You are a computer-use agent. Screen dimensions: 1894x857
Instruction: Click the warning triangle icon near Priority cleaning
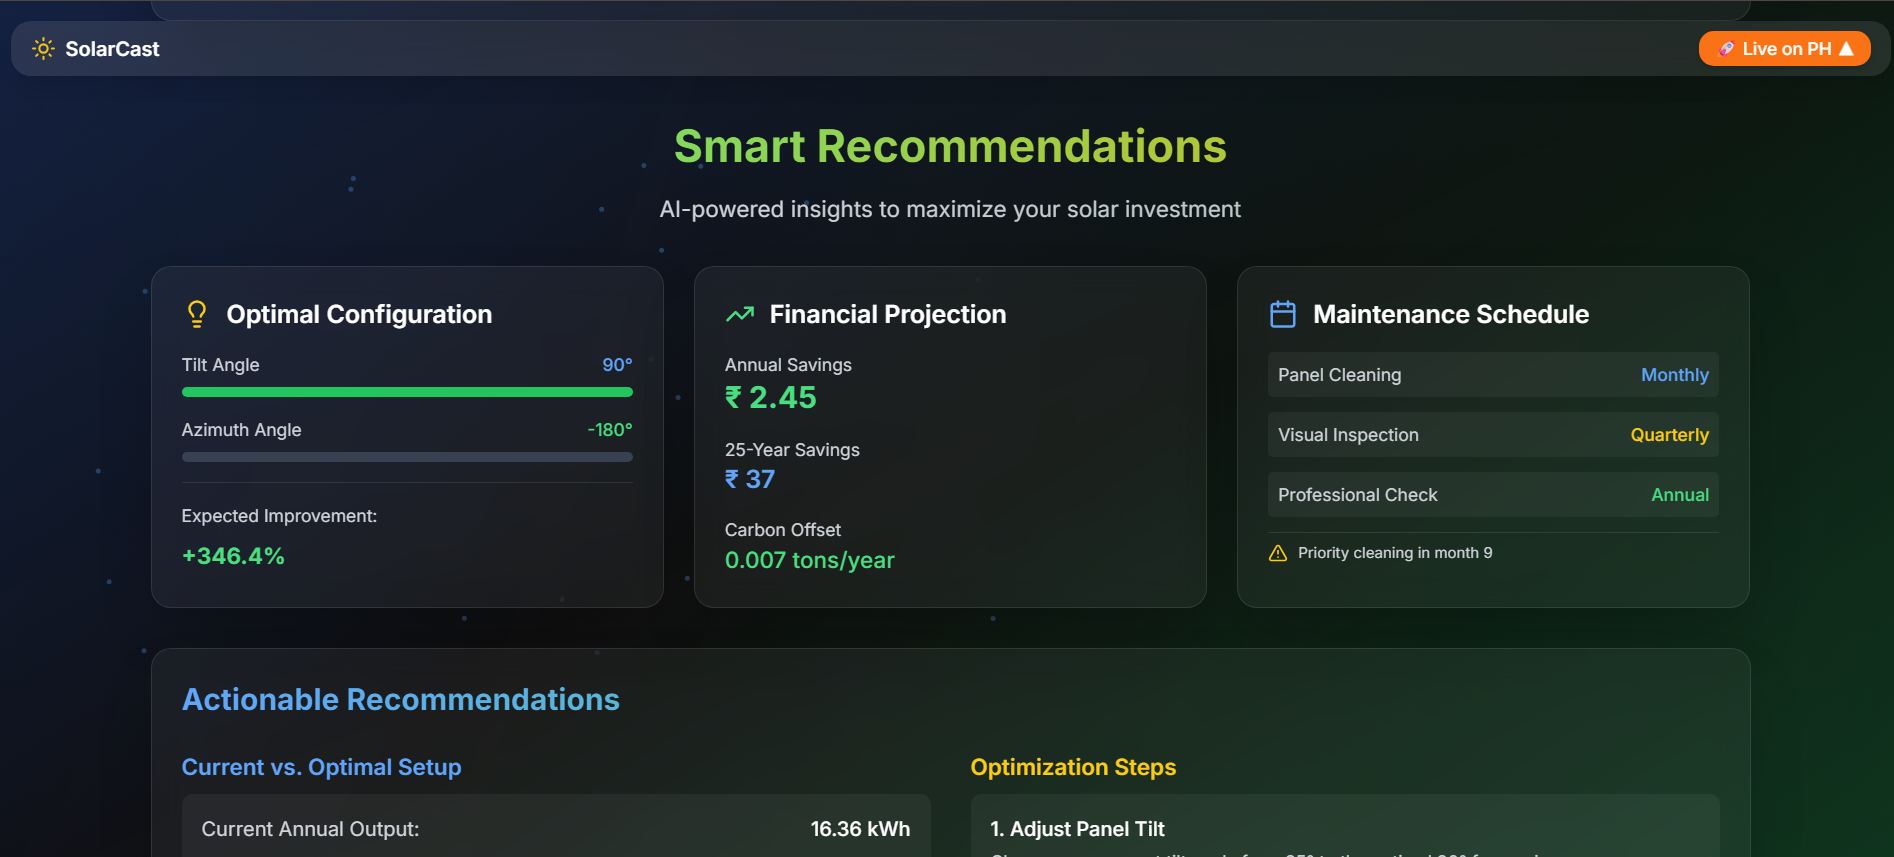(x=1278, y=553)
